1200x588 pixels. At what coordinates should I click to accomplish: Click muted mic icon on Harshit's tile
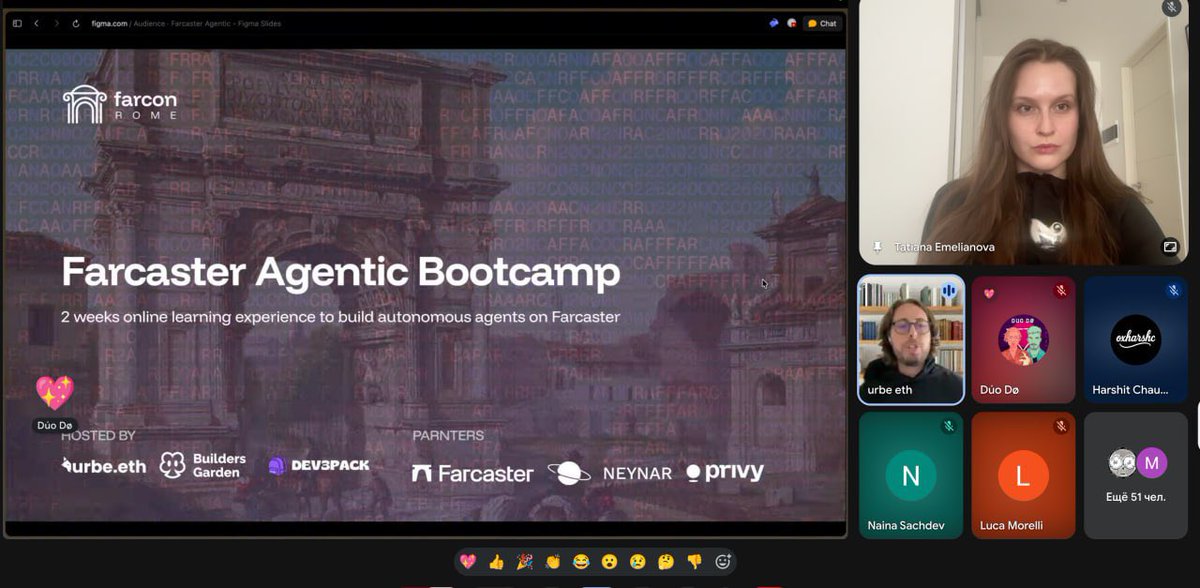(1174, 291)
